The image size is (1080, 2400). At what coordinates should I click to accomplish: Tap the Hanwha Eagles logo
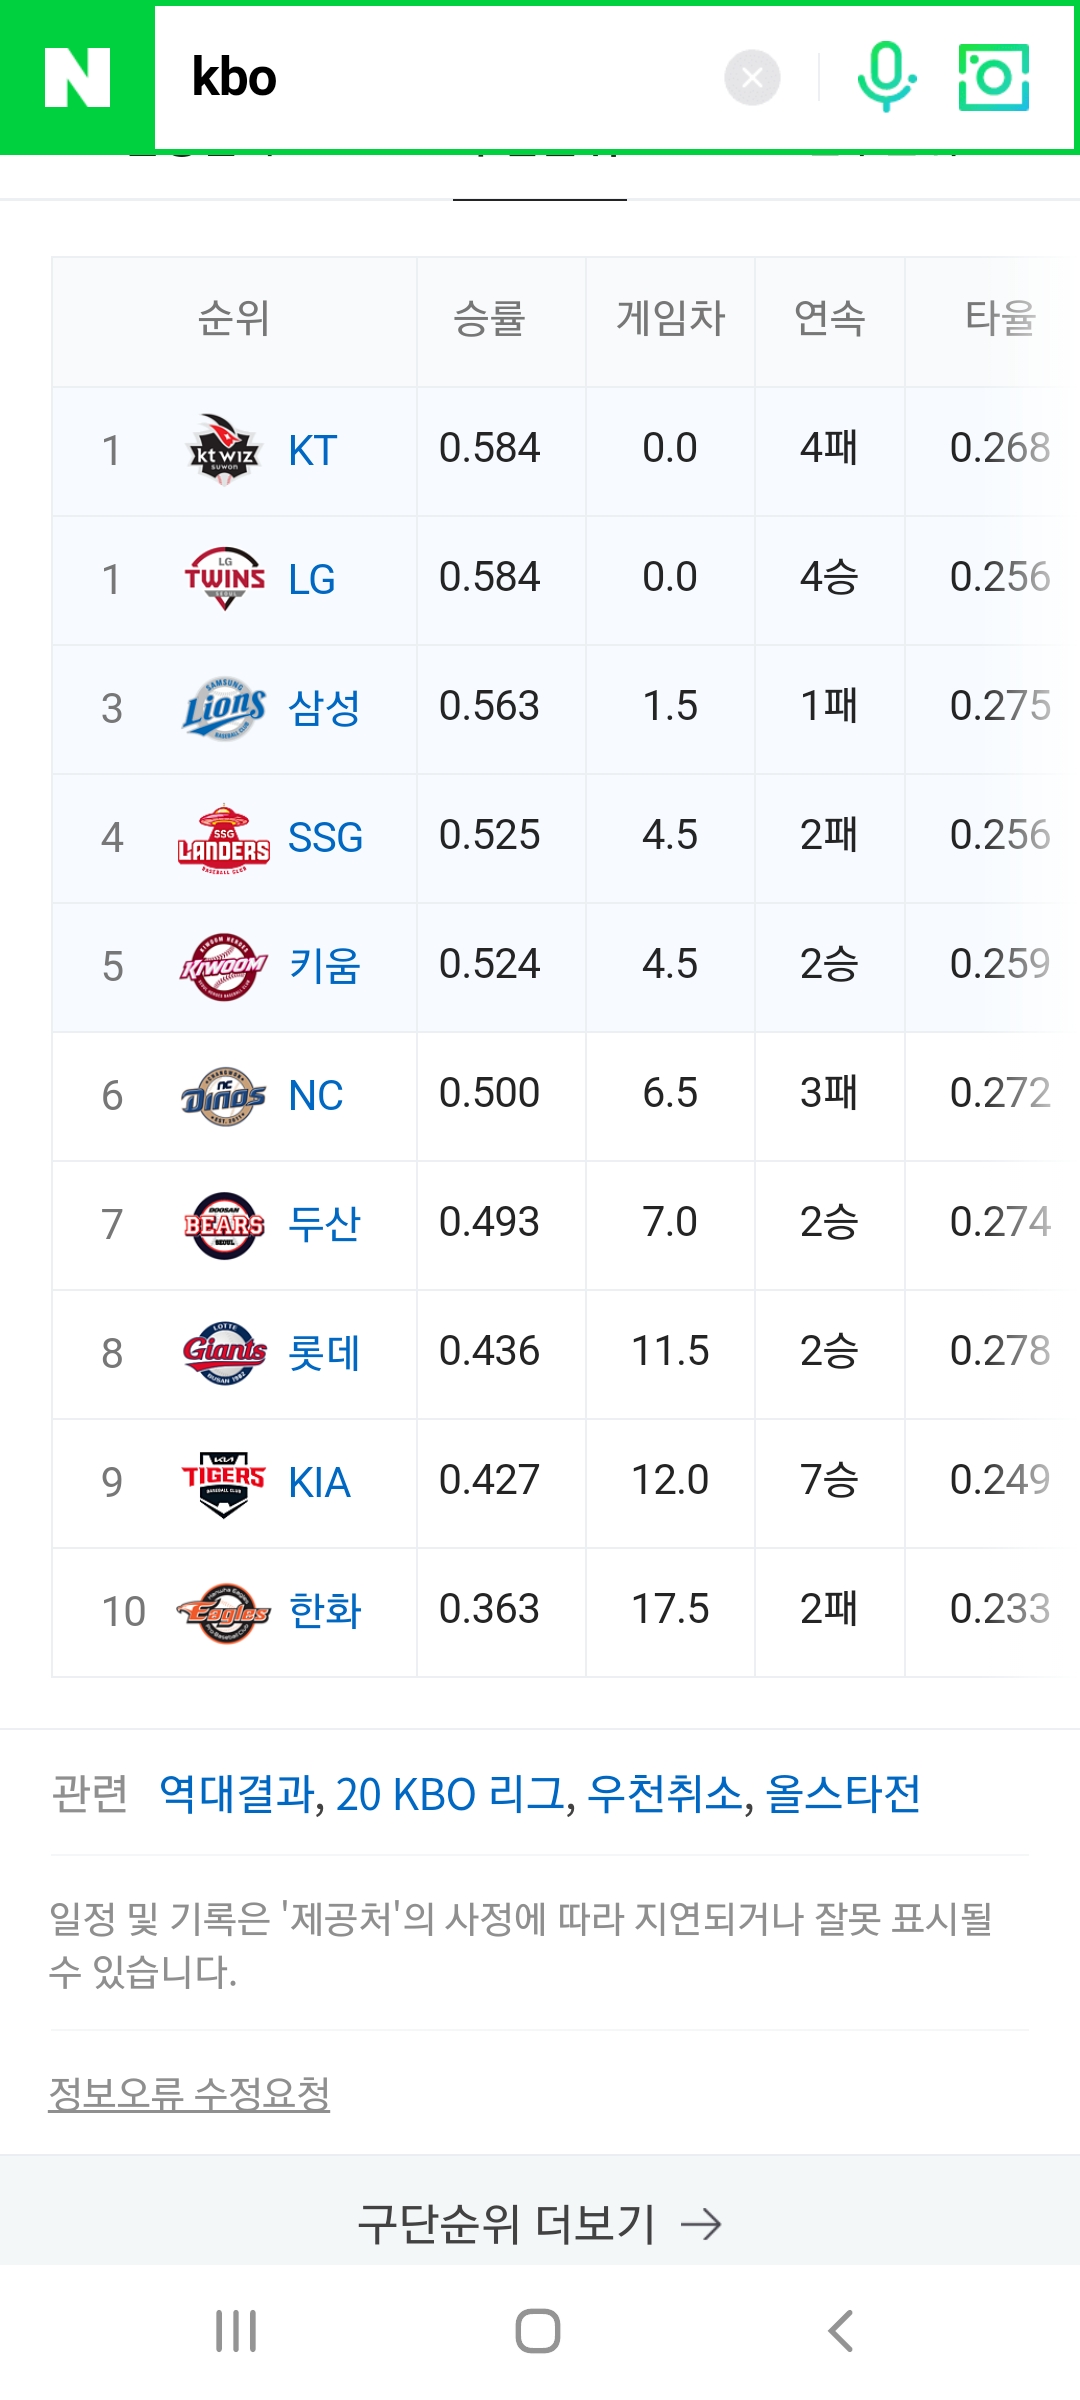coord(224,1611)
